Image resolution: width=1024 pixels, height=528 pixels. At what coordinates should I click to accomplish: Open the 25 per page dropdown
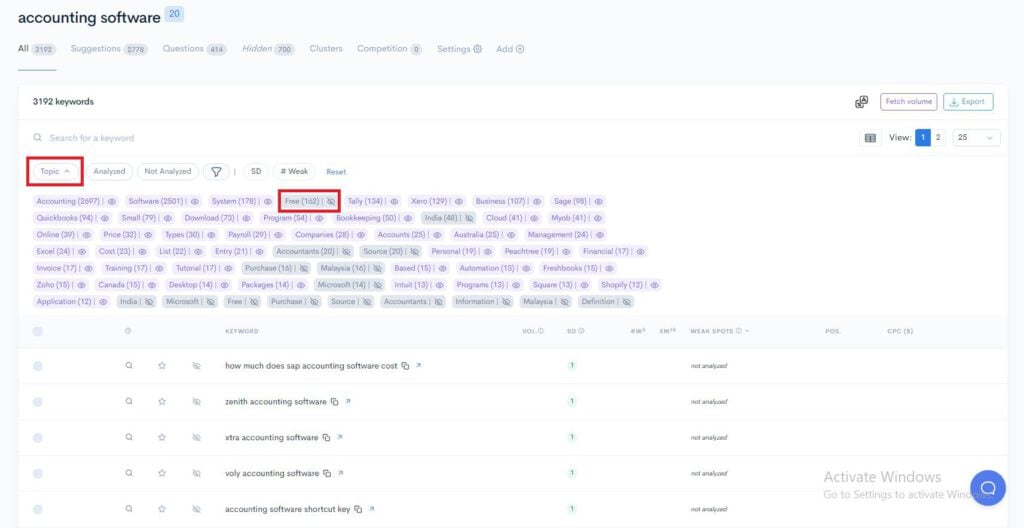976,138
